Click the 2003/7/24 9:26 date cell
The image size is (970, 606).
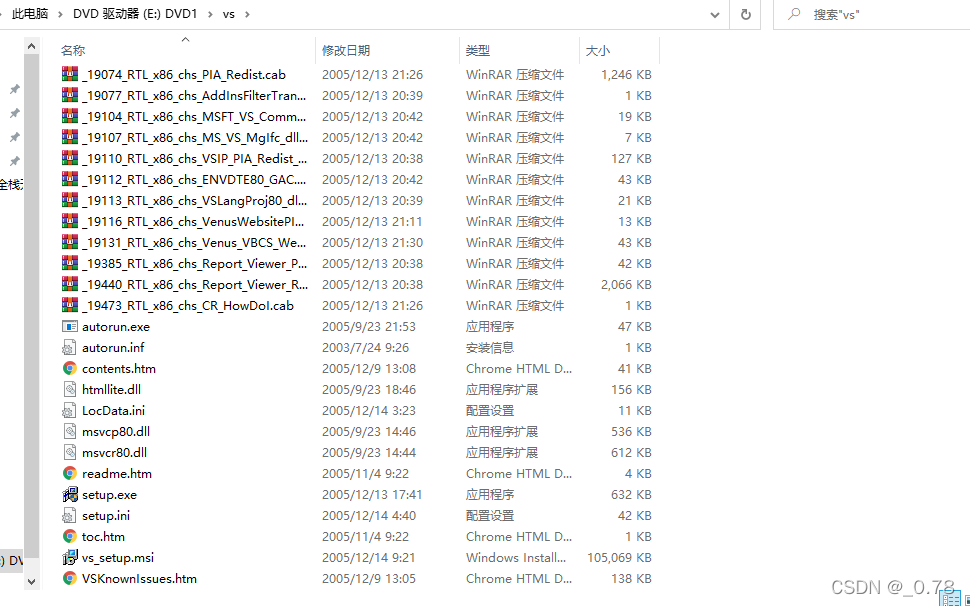pyautogui.click(x=365, y=348)
